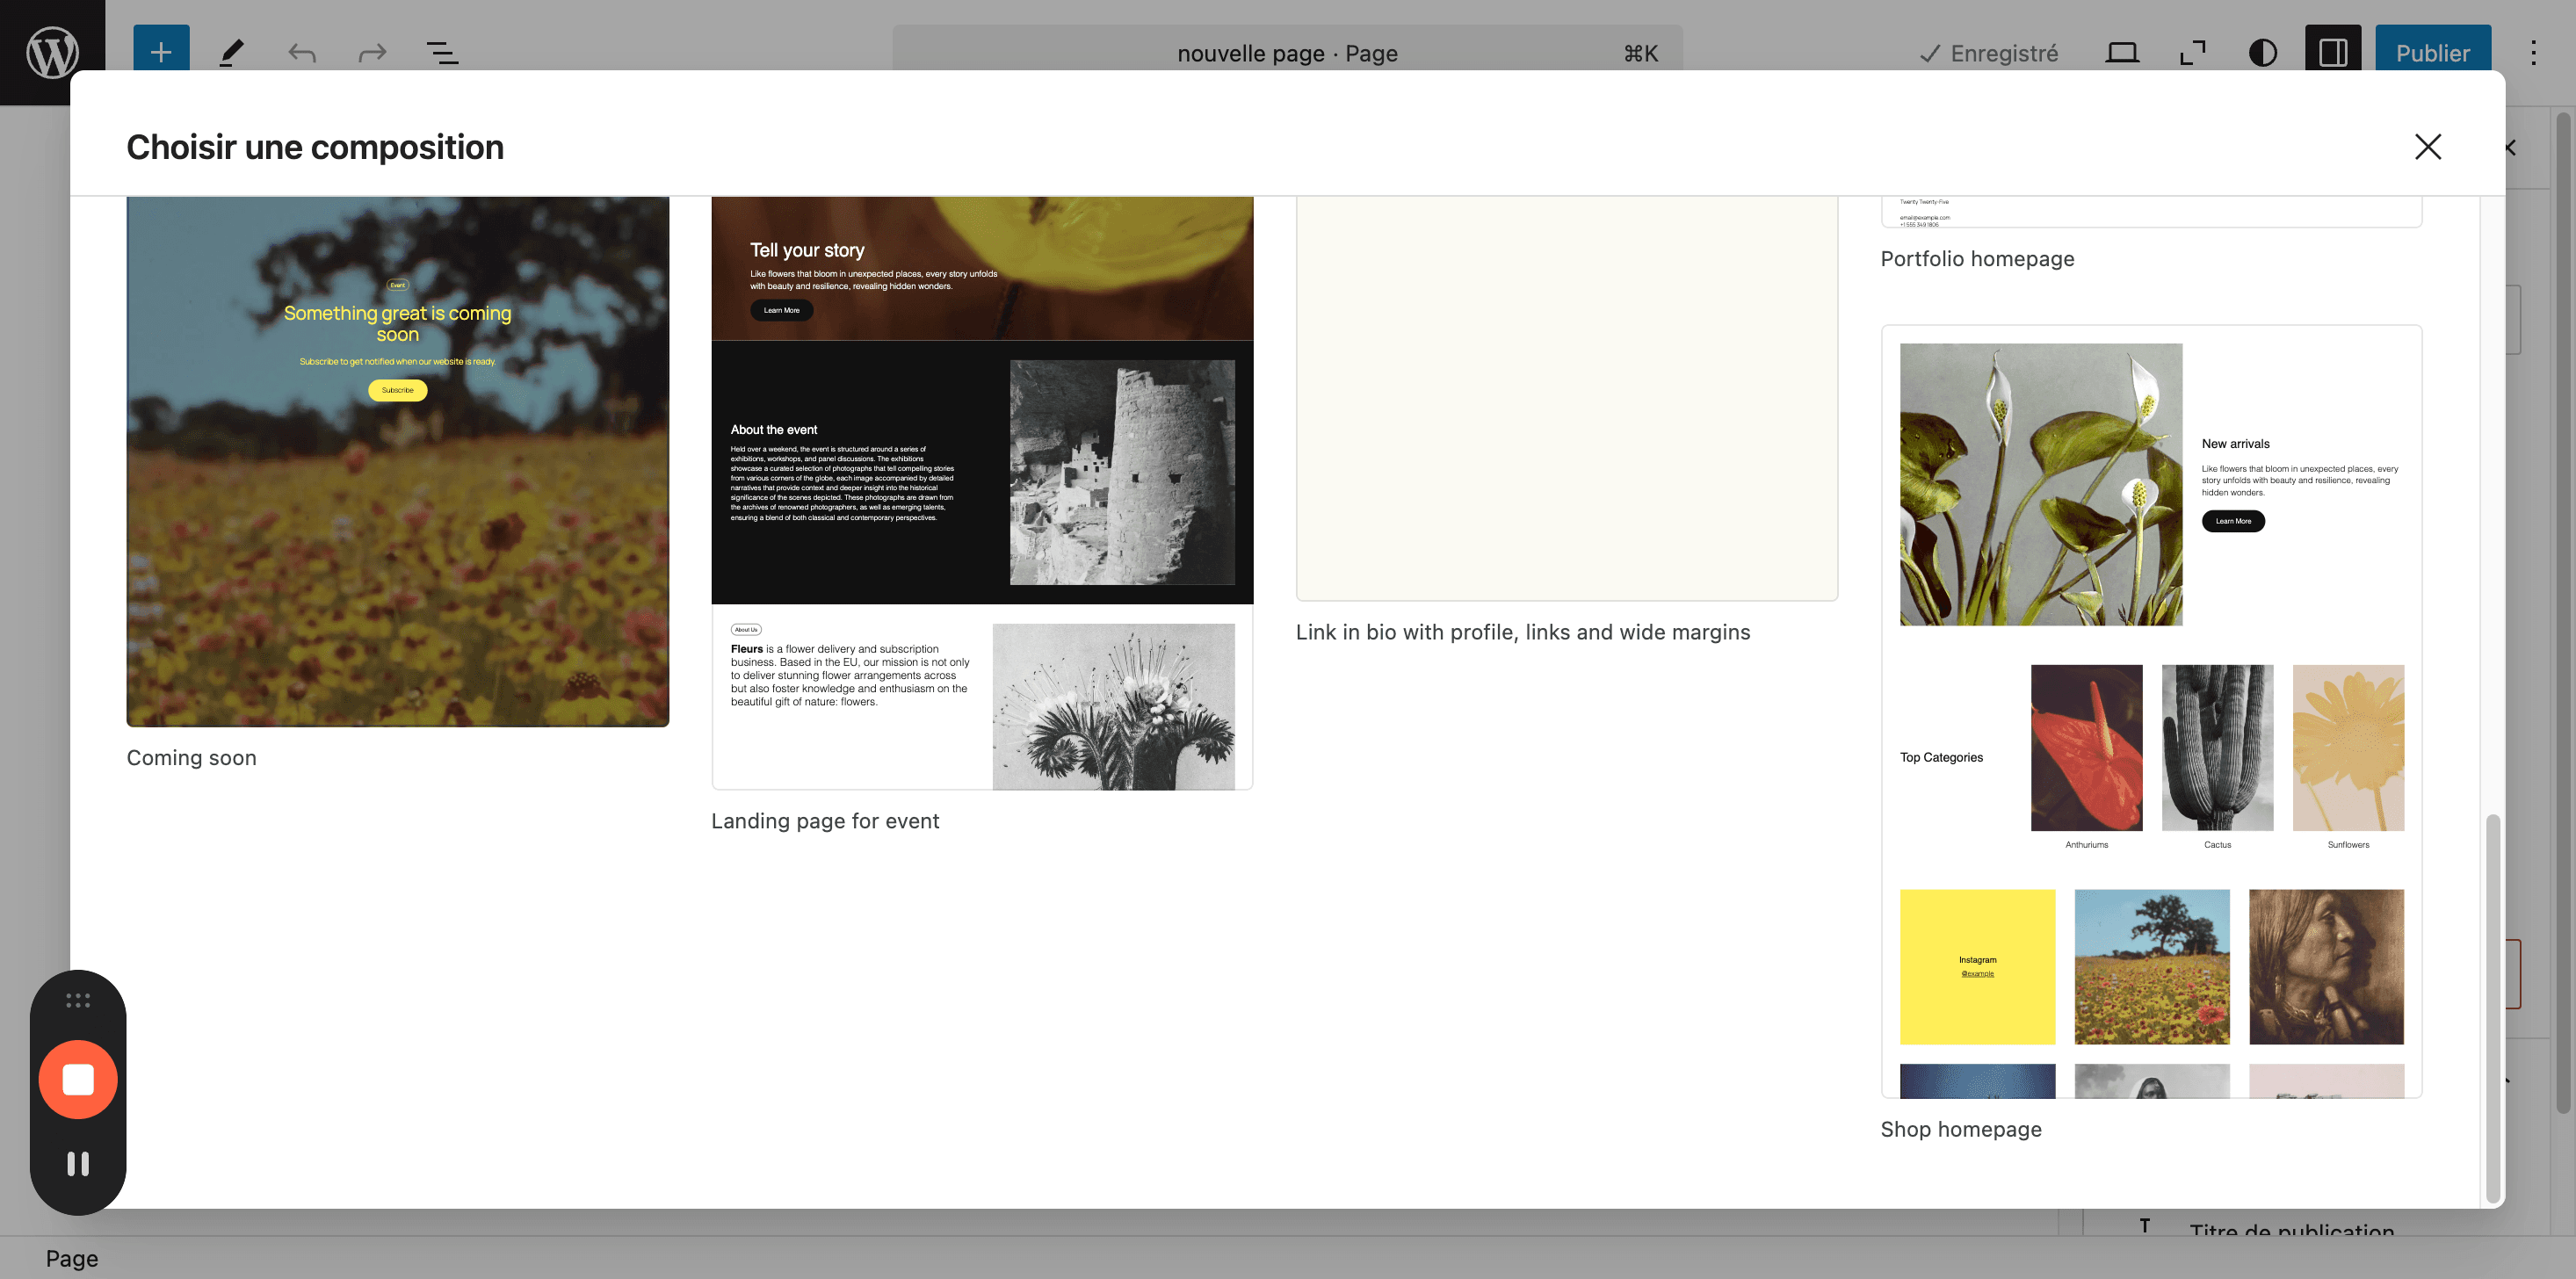
Task: Undo the last change
Action: (x=301, y=53)
